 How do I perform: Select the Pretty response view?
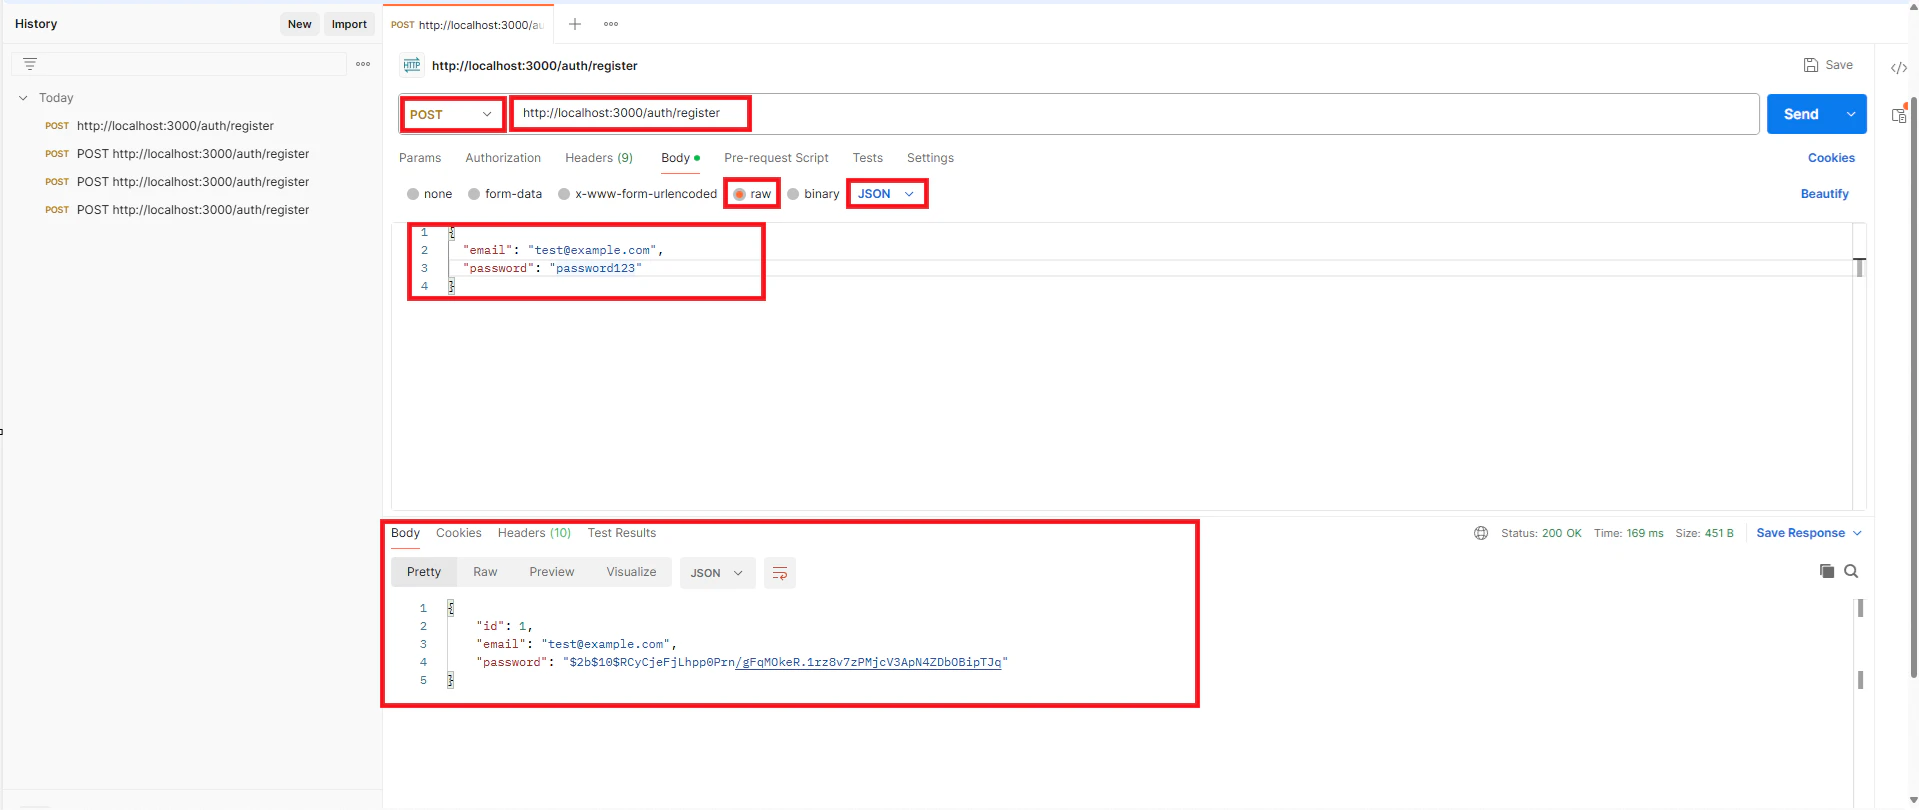click(x=424, y=572)
